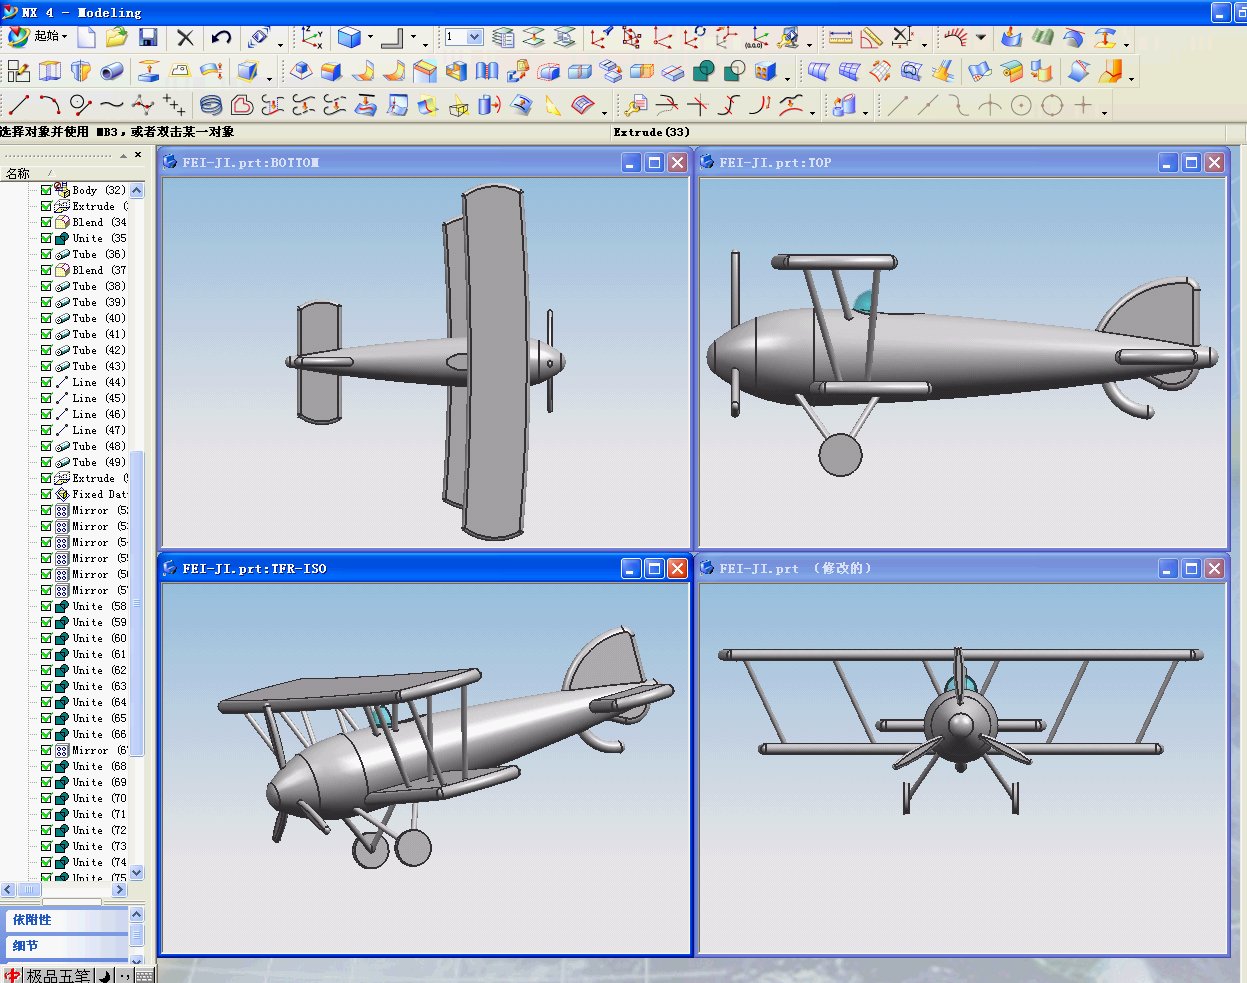Open the rendering style cube dropdown arrow

pos(370,38)
